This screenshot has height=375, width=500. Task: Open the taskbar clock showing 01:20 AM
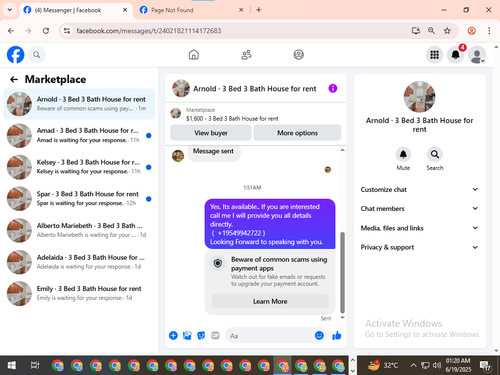click(x=458, y=365)
